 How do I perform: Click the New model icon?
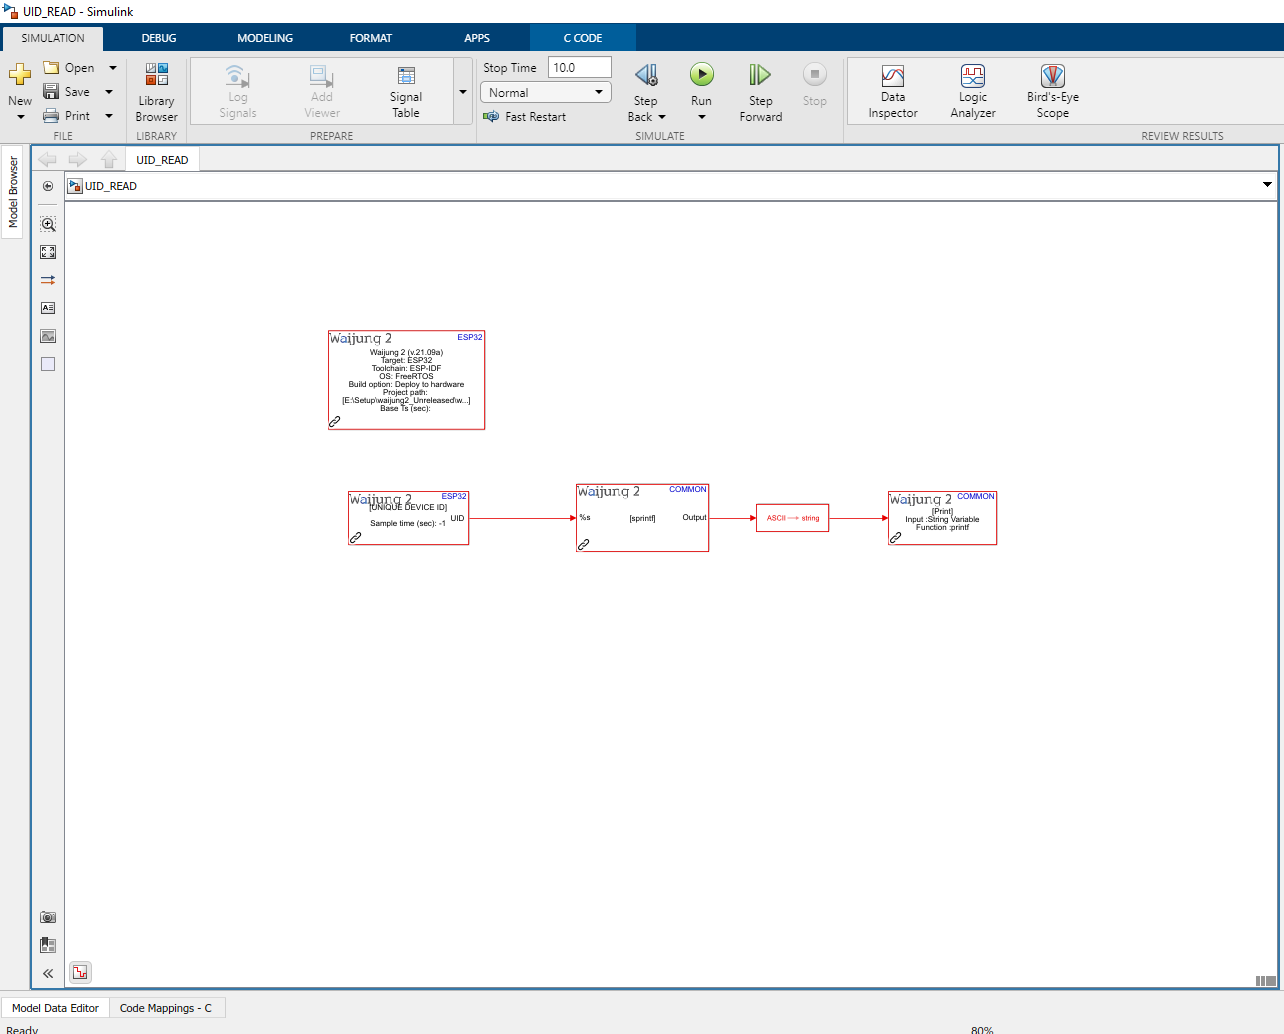[20, 75]
